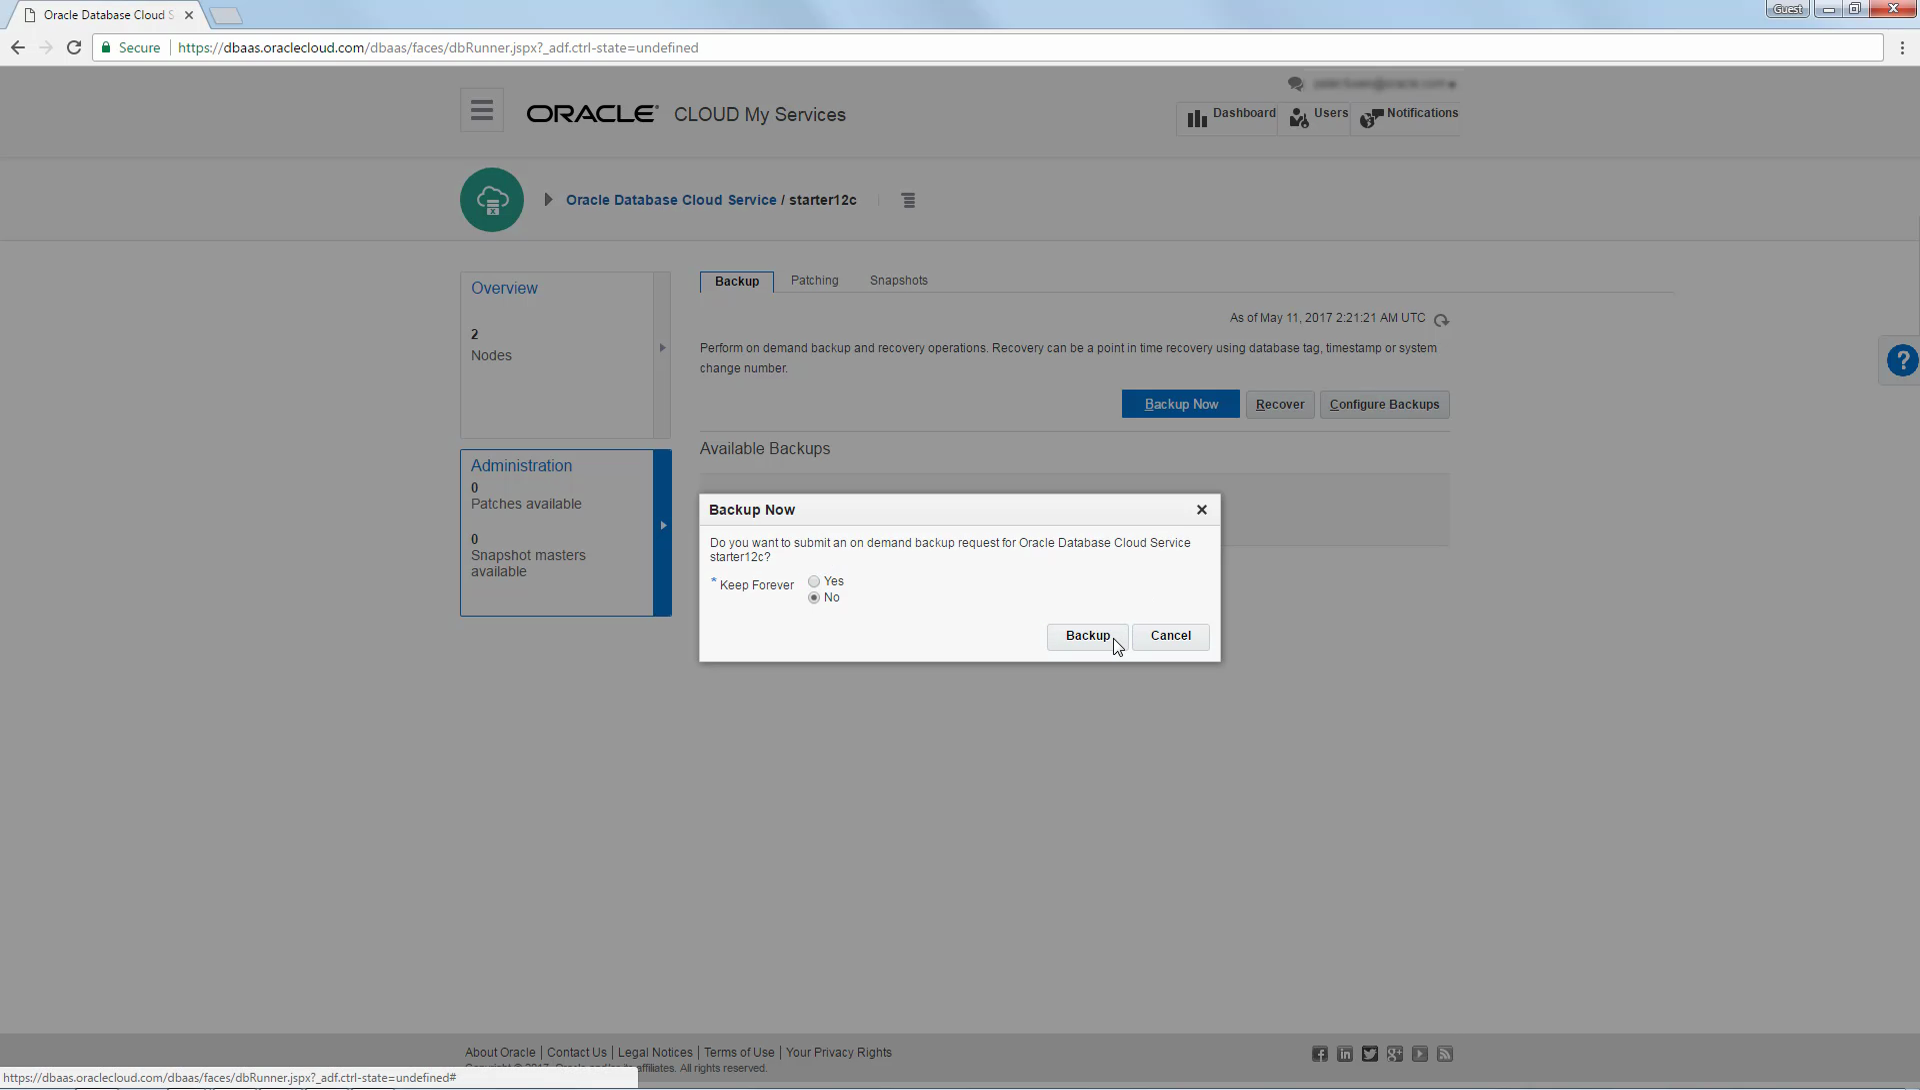Open the Terms of Use footer link
Screen dimensions: 1920x1090
click(x=739, y=1053)
